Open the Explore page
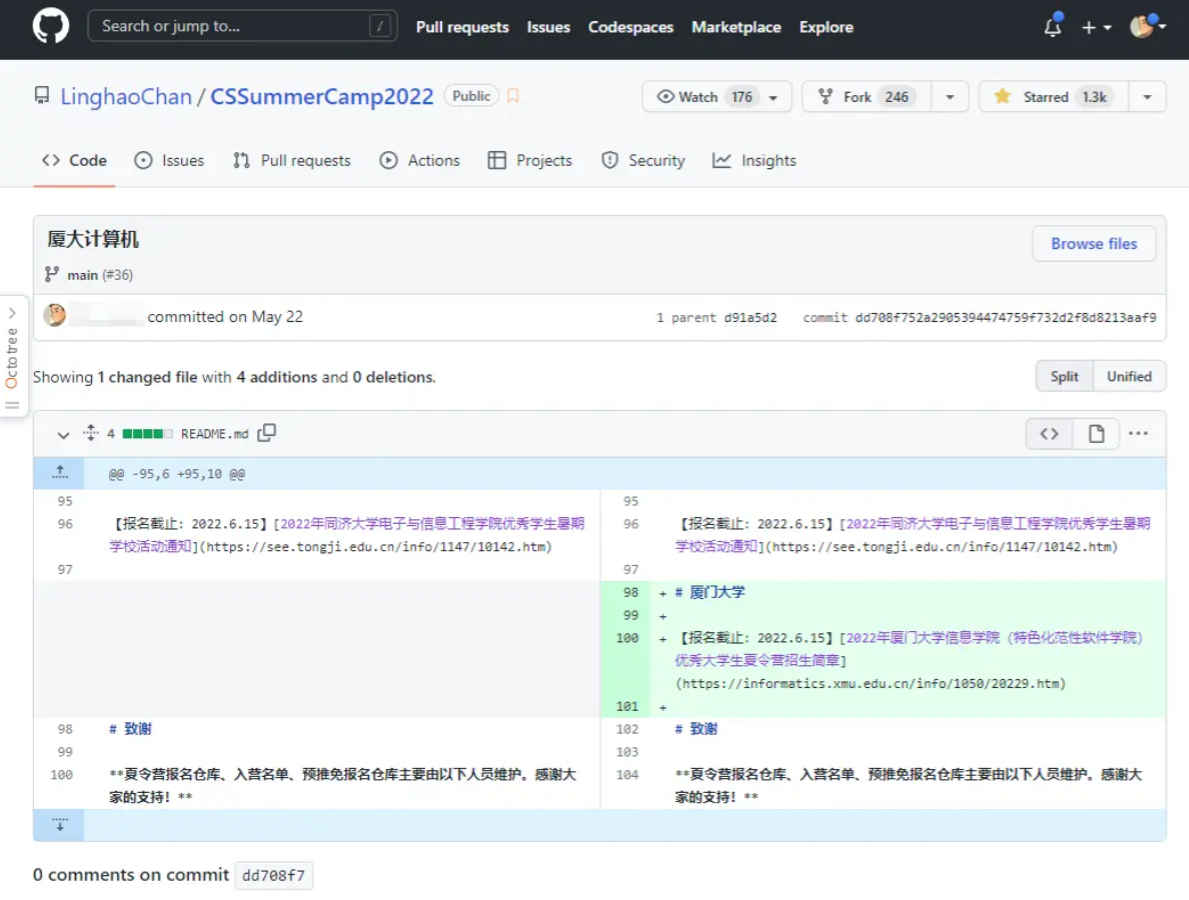1189x900 pixels. [826, 27]
